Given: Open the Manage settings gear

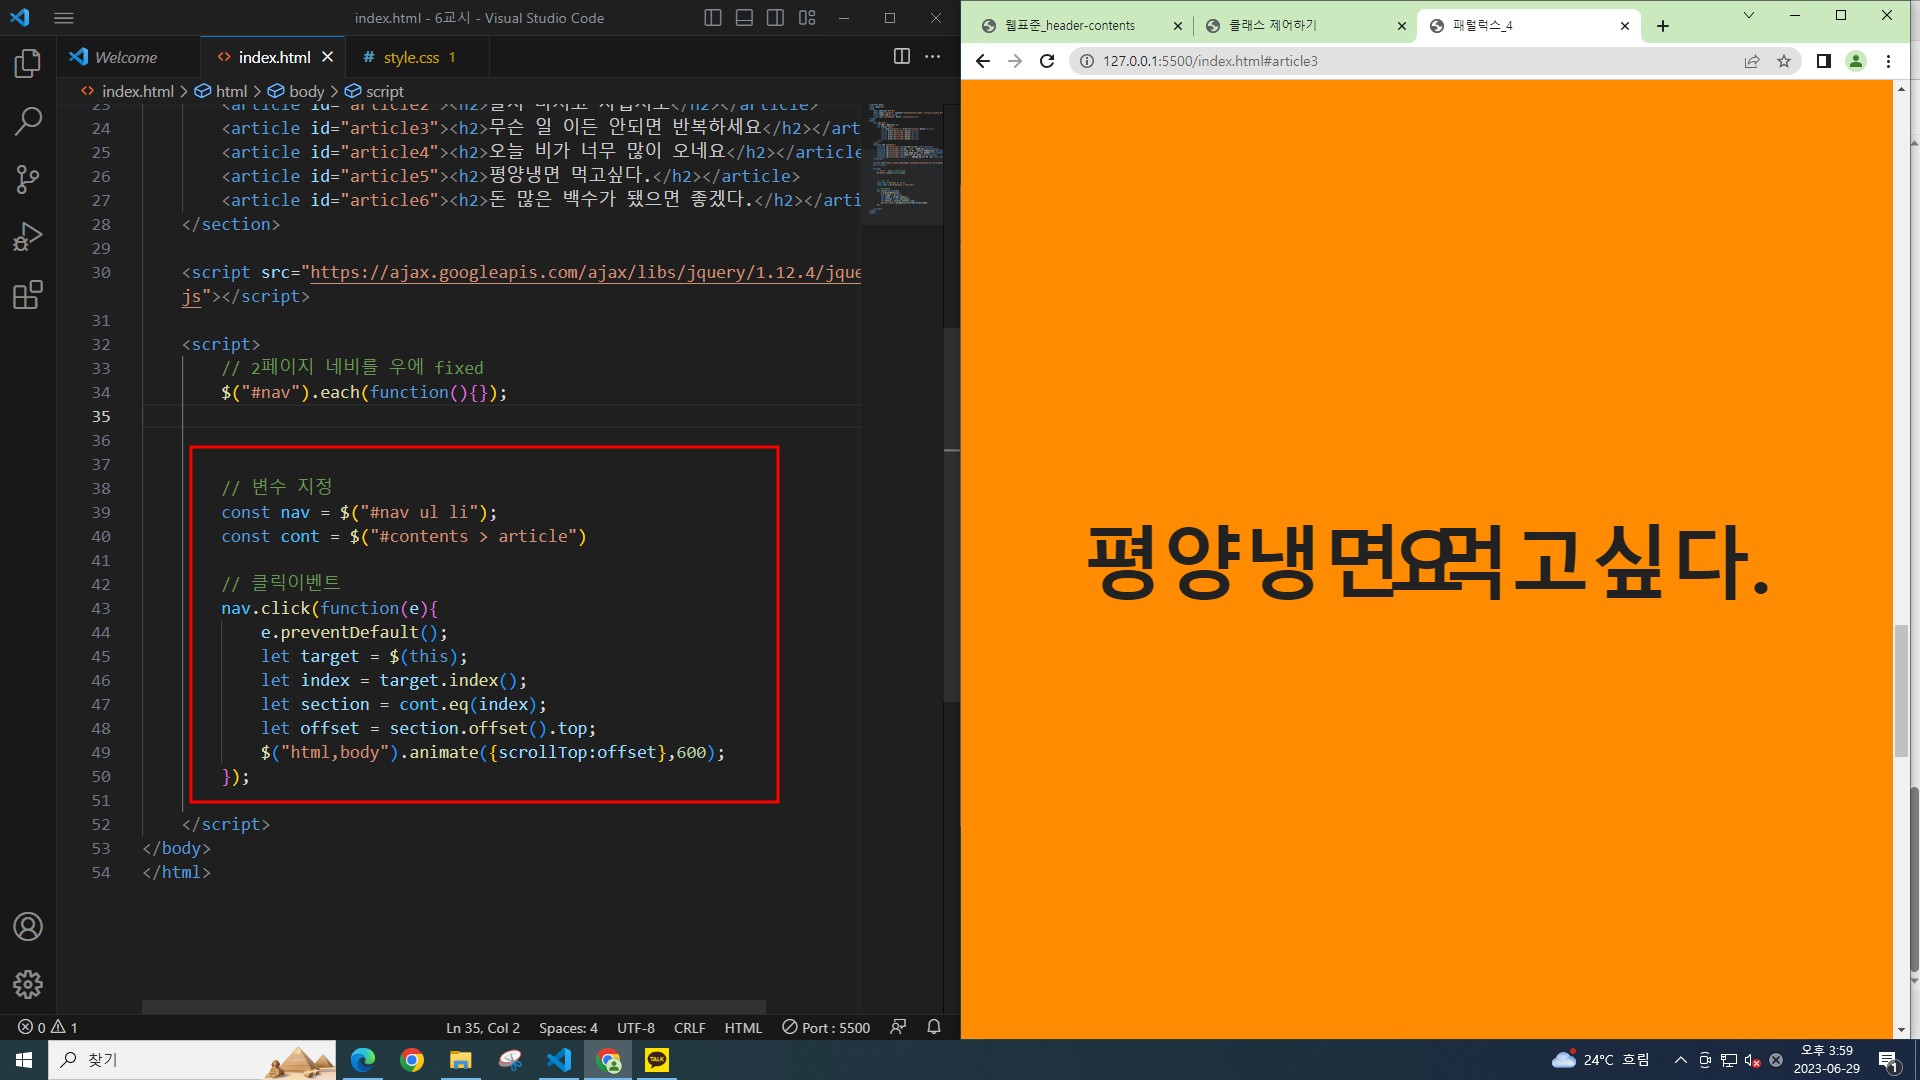Looking at the screenshot, I should tap(28, 984).
